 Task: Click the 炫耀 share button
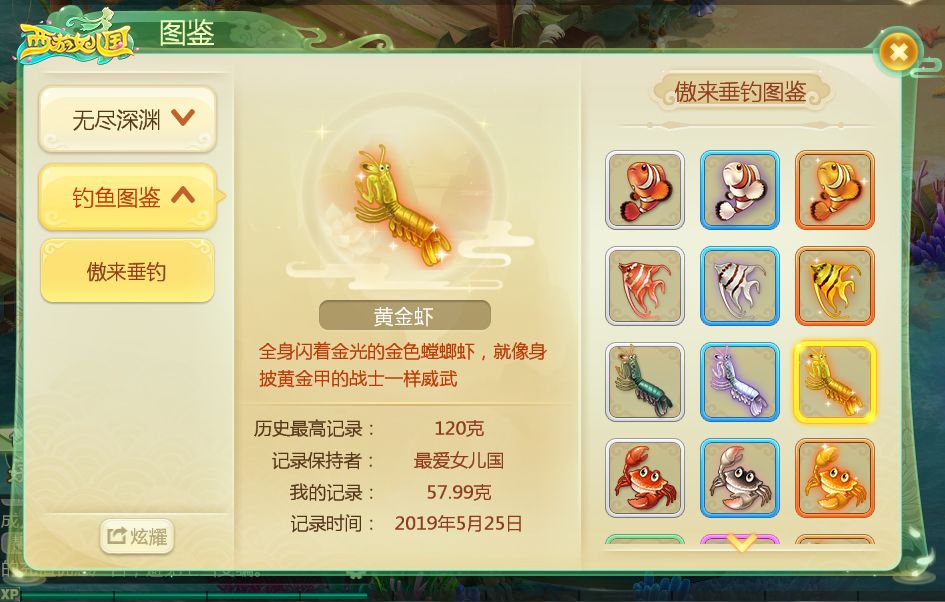pos(137,536)
